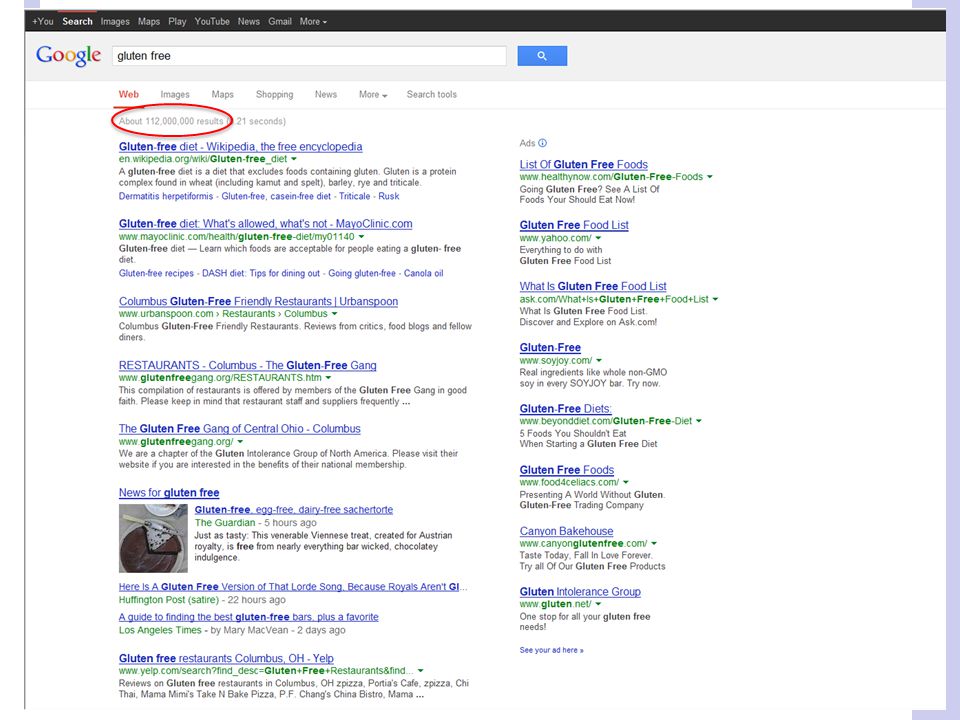Switch to the Maps results tab

(223, 94)
